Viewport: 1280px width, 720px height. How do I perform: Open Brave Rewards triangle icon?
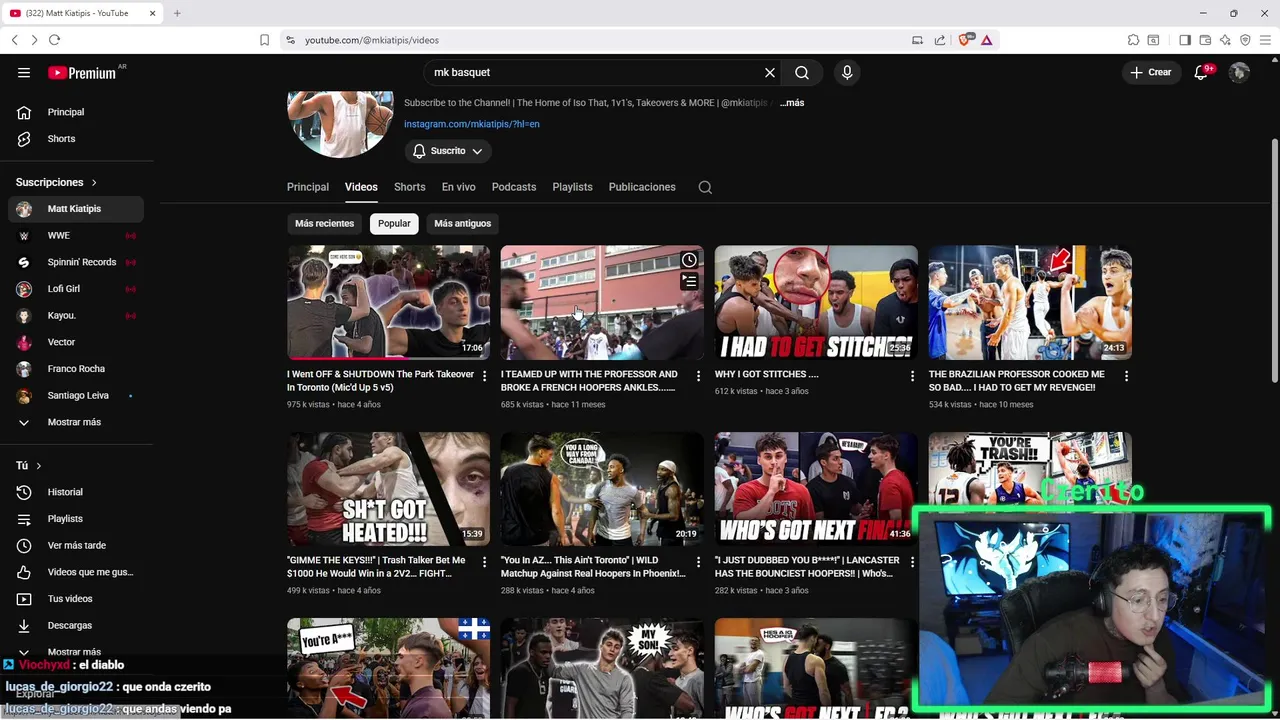pyautogui.click(x=986, y=40)
